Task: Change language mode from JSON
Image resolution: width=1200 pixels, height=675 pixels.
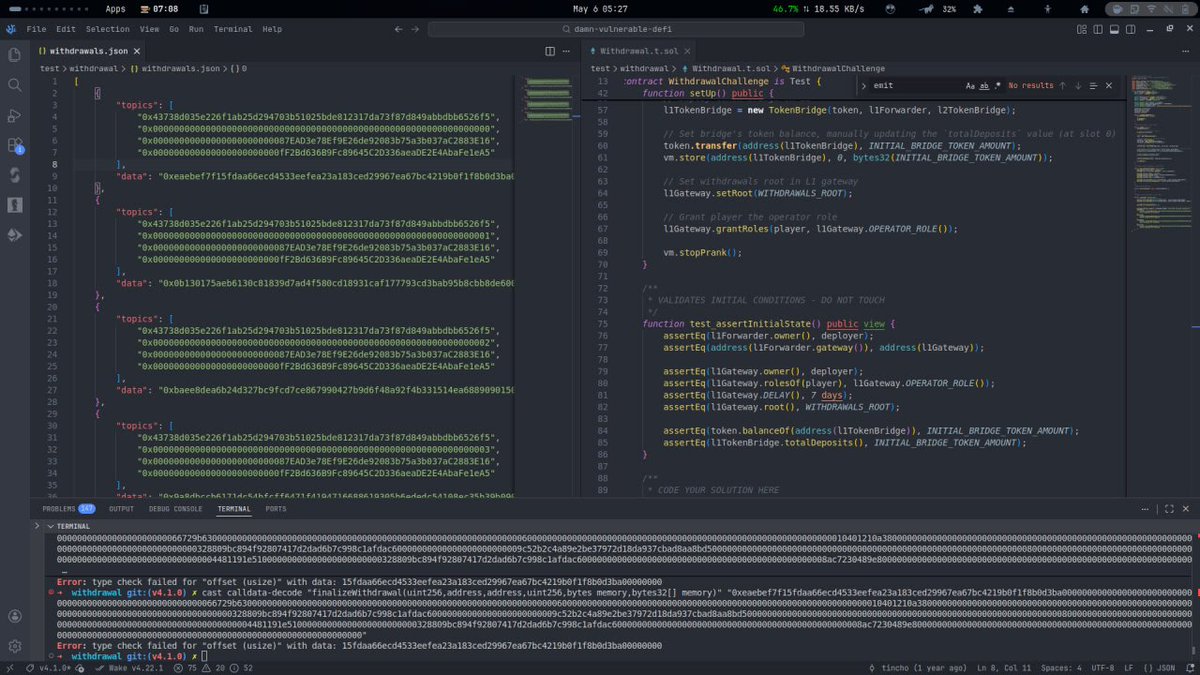Action: (x=1159, y=668)
